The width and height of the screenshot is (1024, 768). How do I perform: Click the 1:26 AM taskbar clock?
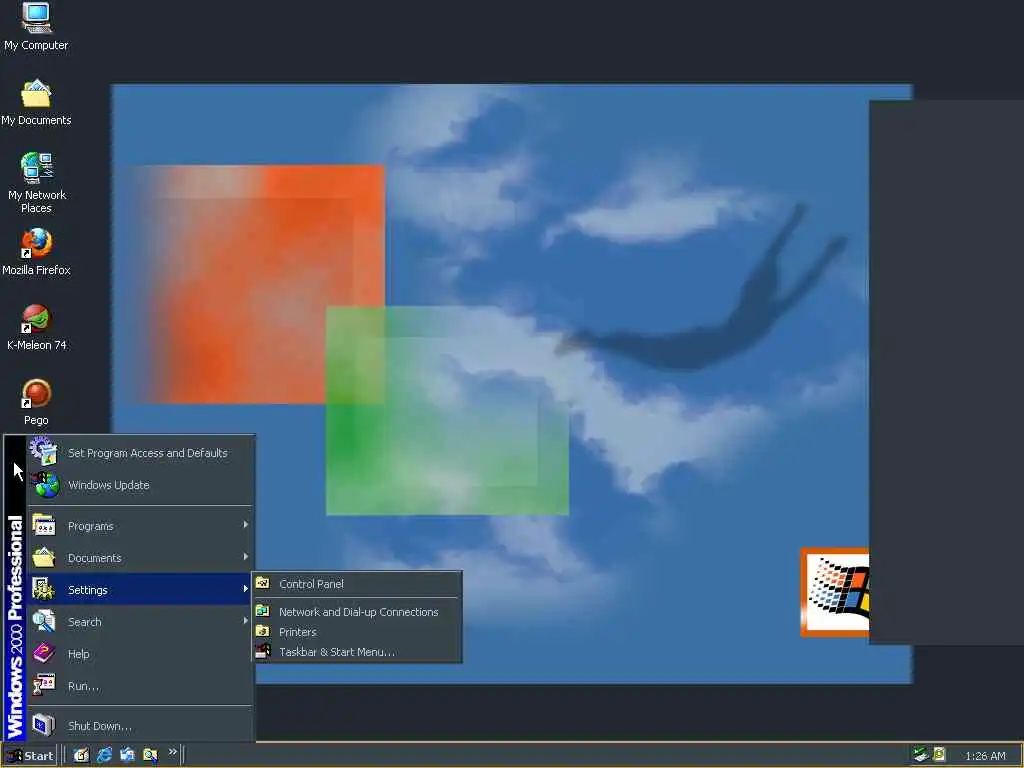pos(985,756)
